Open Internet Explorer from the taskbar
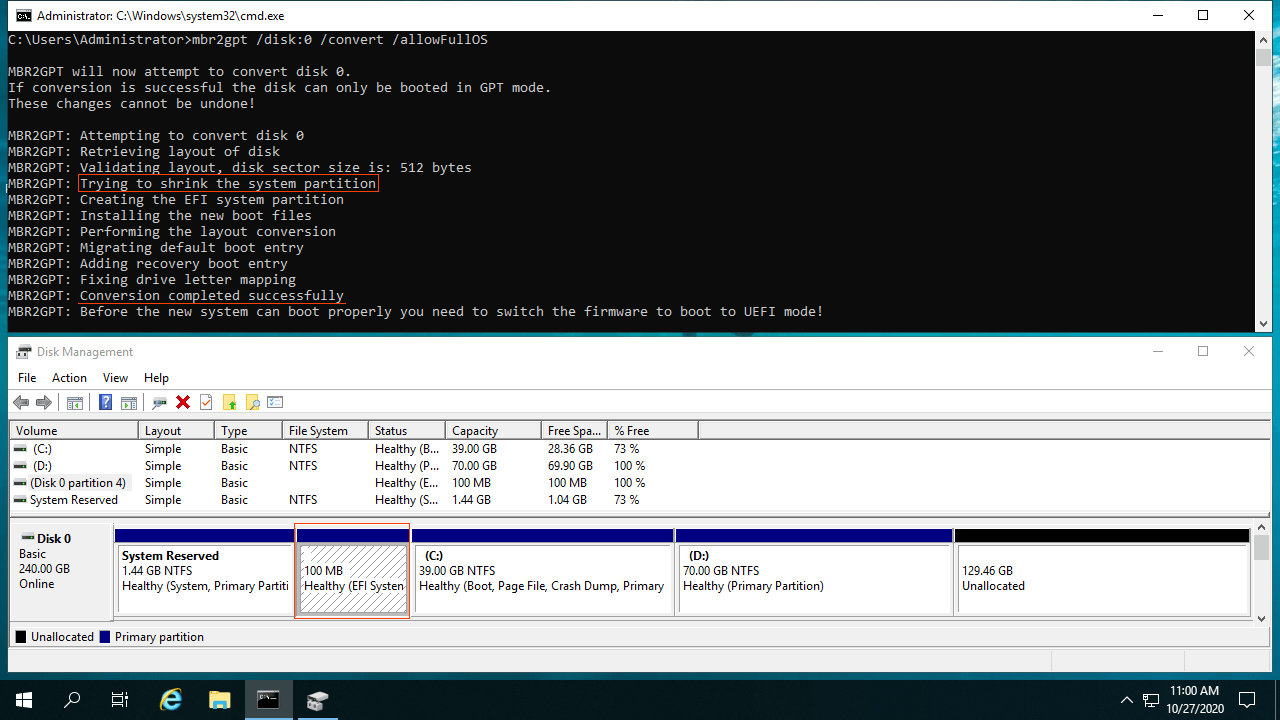Viewport: 1280px width, 720px height. click(171, 700)
